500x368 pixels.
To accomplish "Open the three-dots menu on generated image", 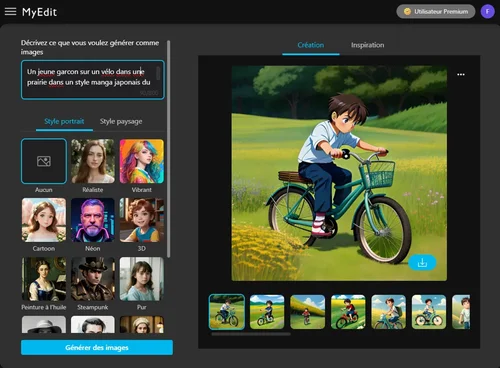I will pos(461,74).
